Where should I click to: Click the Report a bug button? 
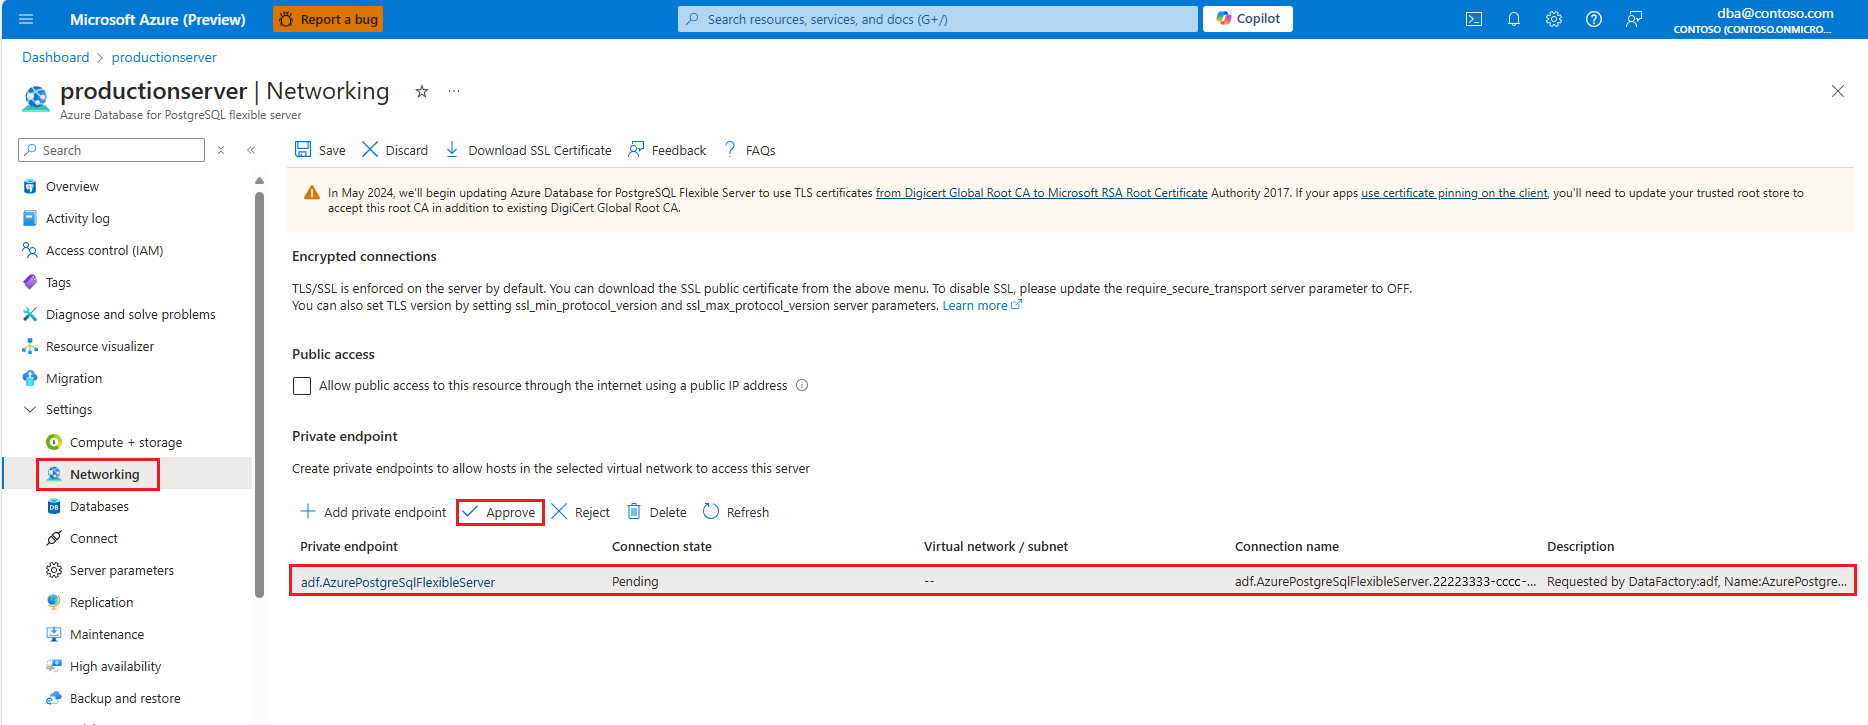328,19
